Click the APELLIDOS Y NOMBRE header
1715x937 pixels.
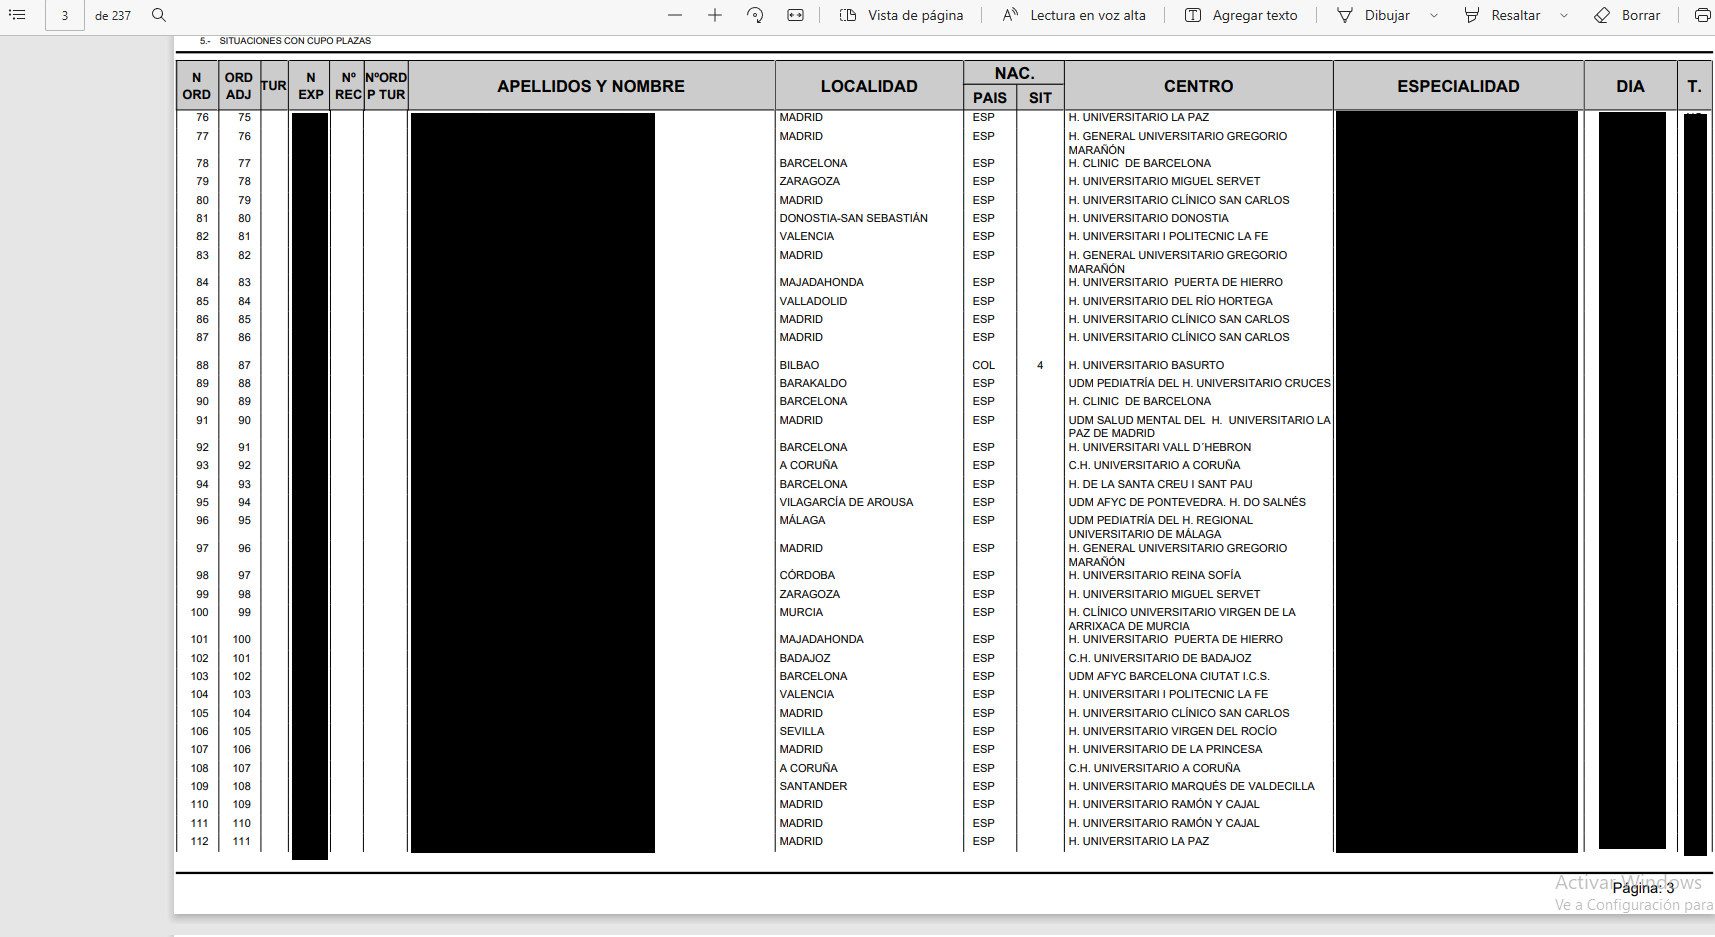pyautogui.click(x=591, y=86)
